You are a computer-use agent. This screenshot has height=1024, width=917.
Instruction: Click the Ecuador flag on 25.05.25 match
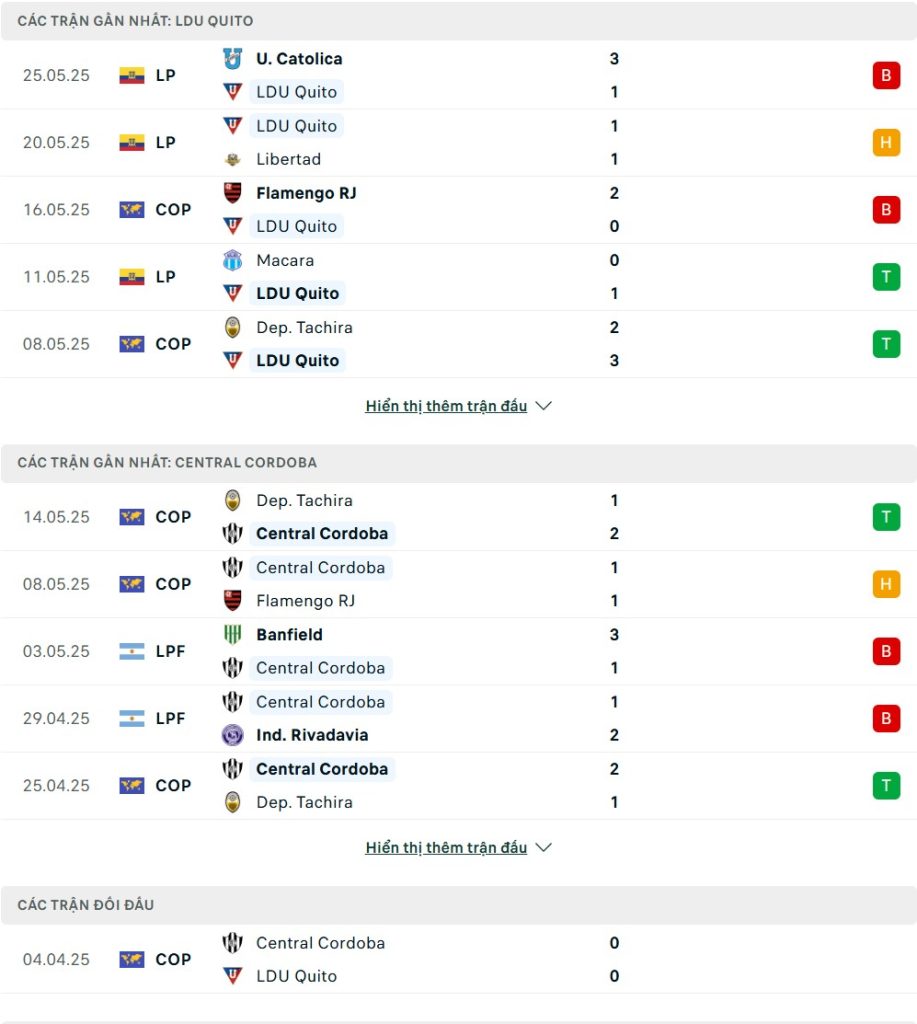coord(132,76)
